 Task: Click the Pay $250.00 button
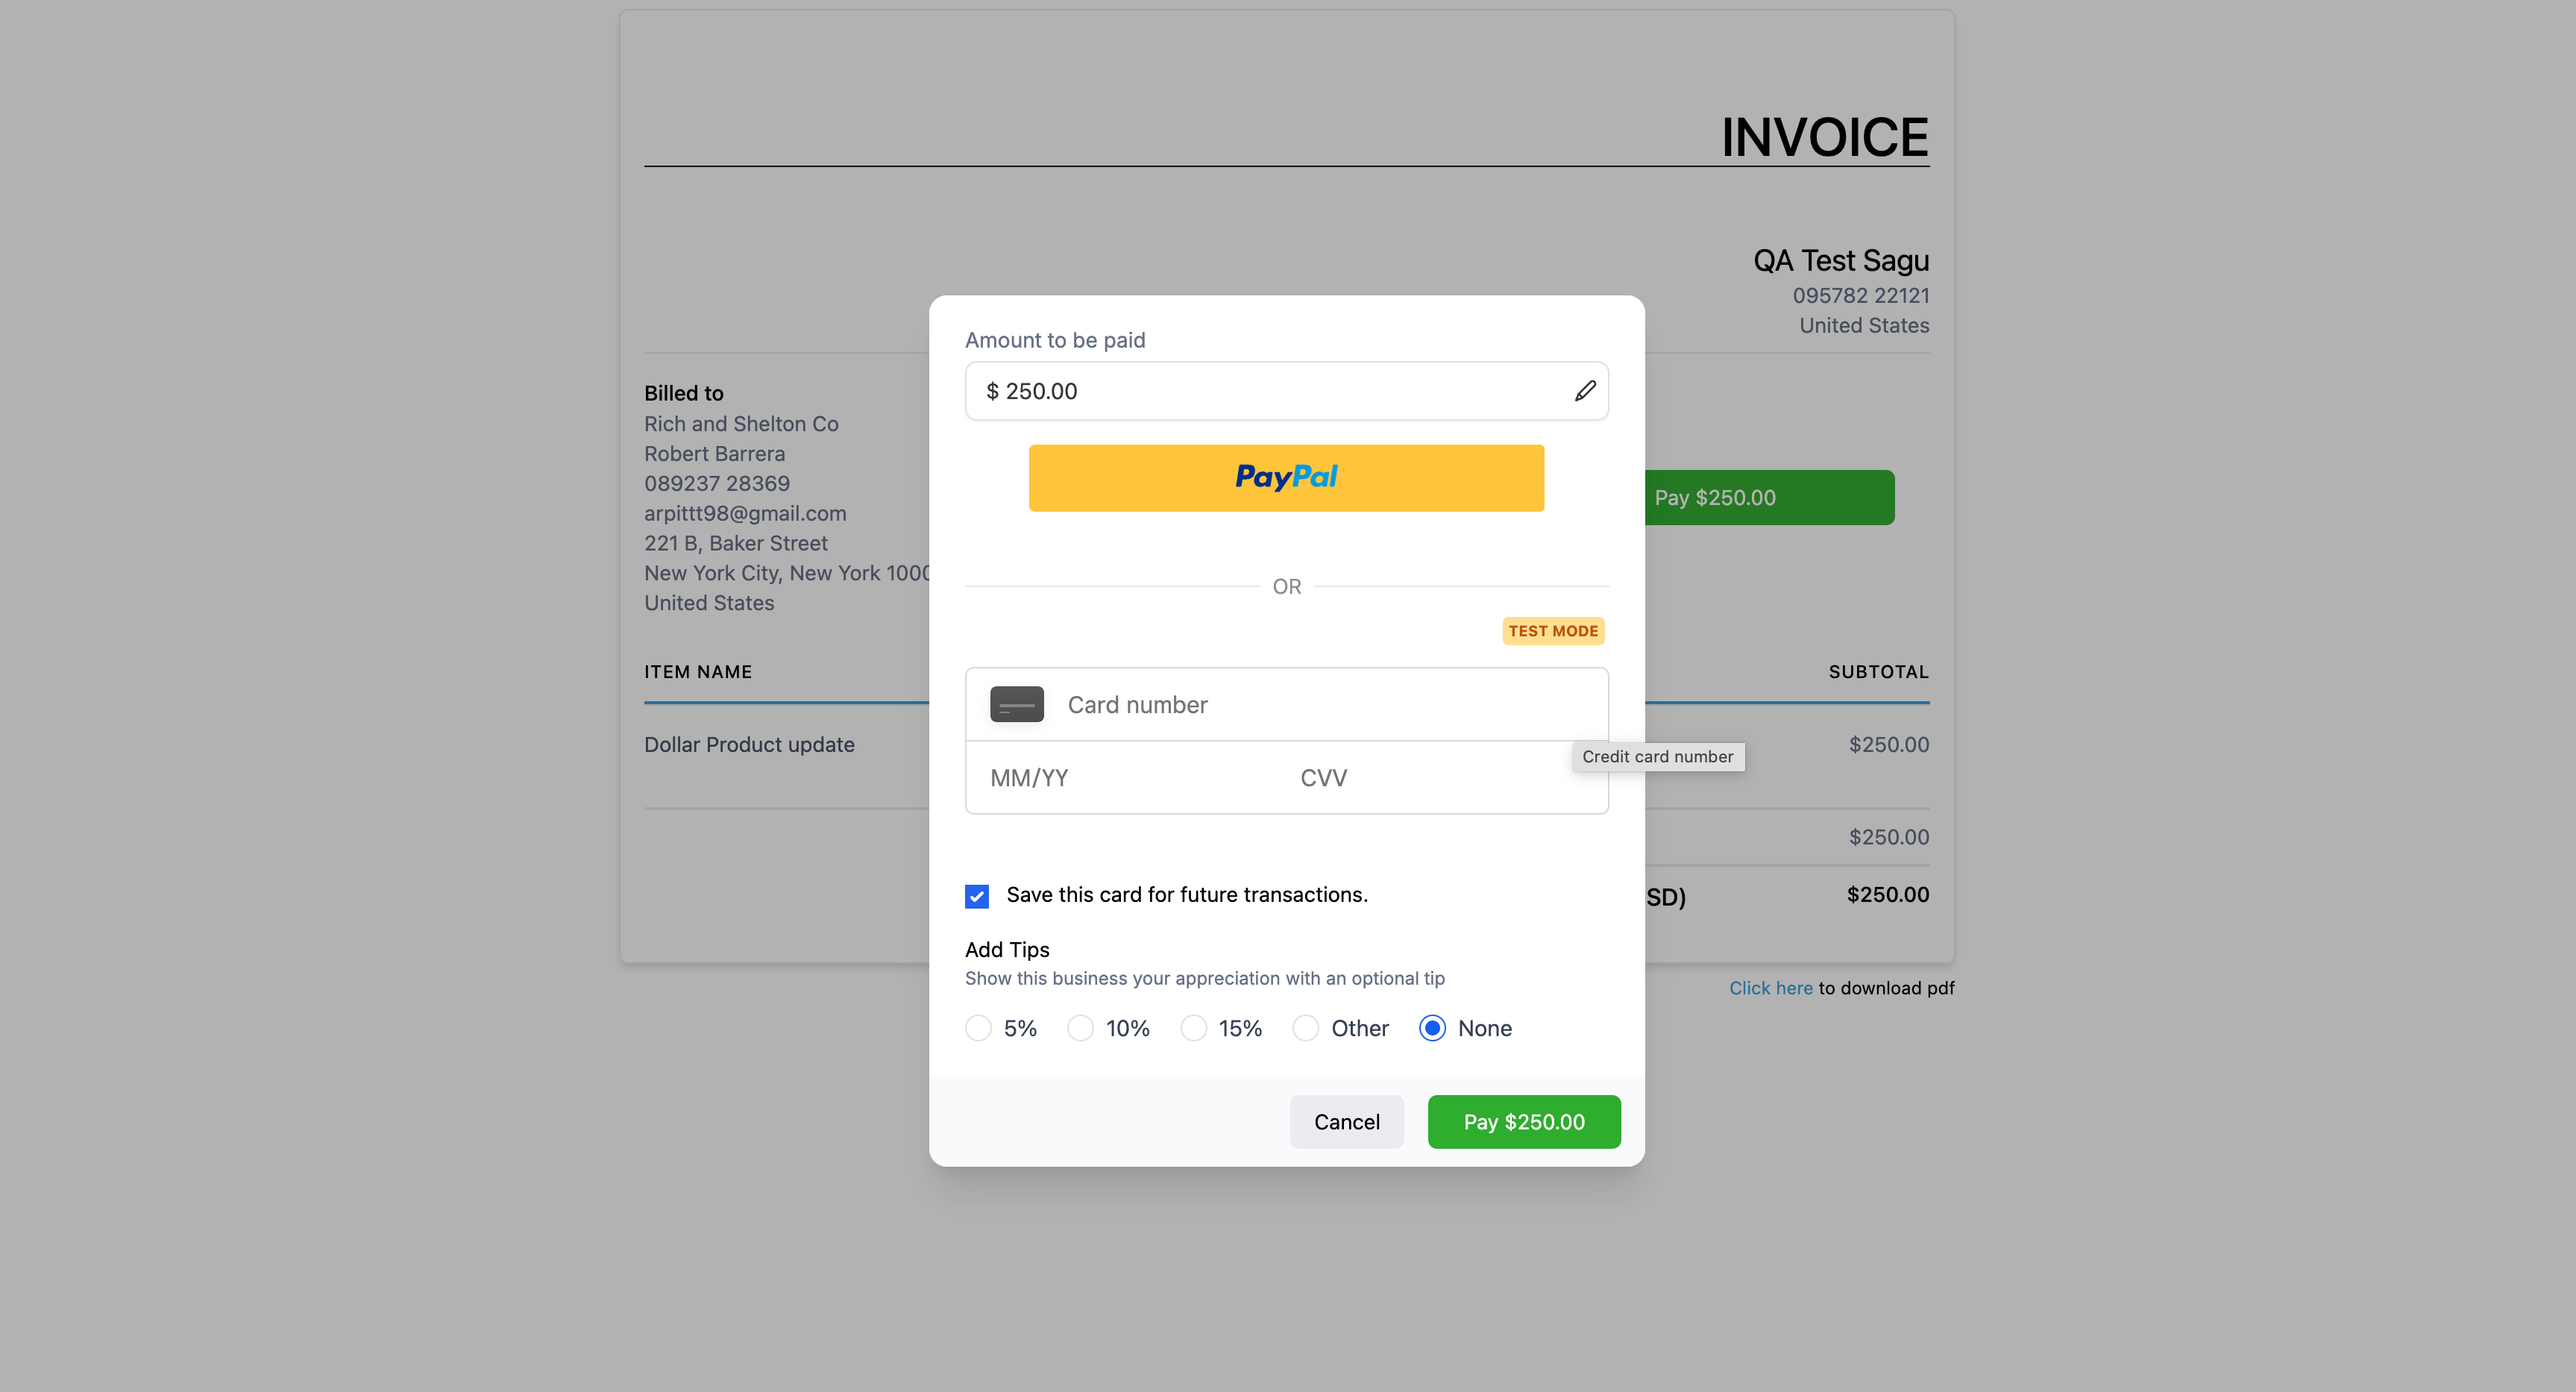point(1524,1121)
